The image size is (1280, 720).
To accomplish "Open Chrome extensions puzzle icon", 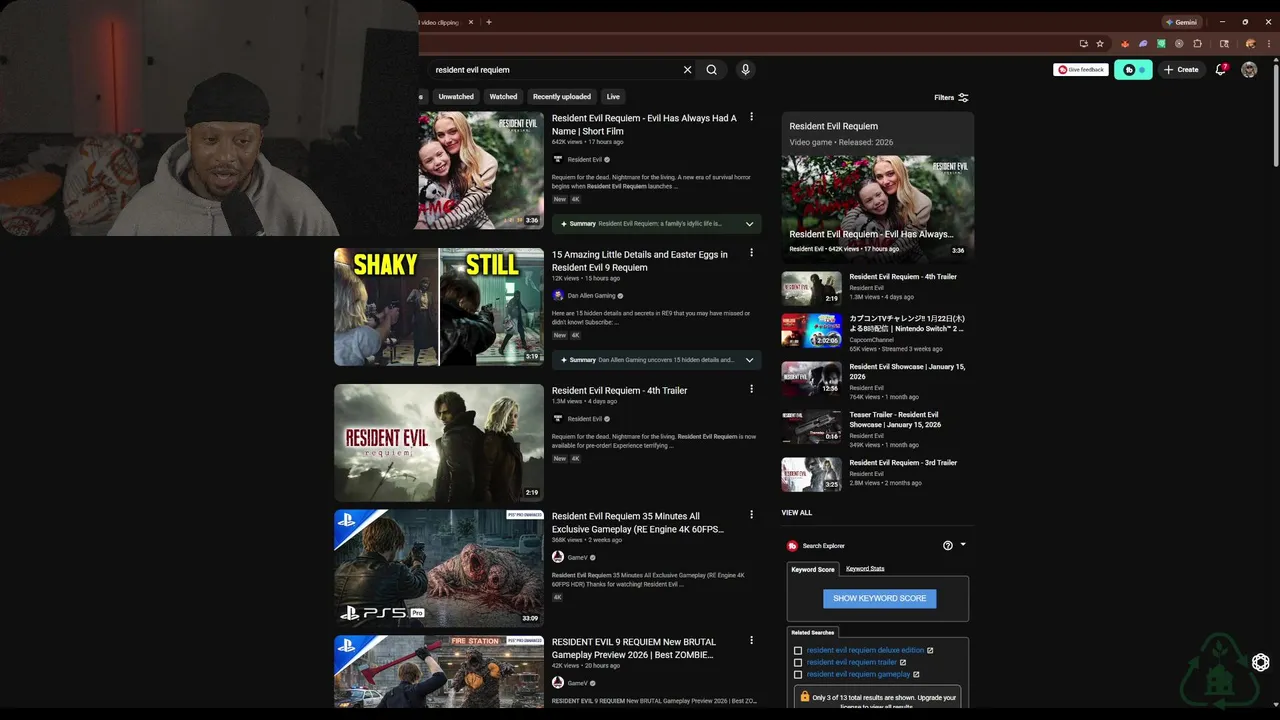I will point(1197,44).
